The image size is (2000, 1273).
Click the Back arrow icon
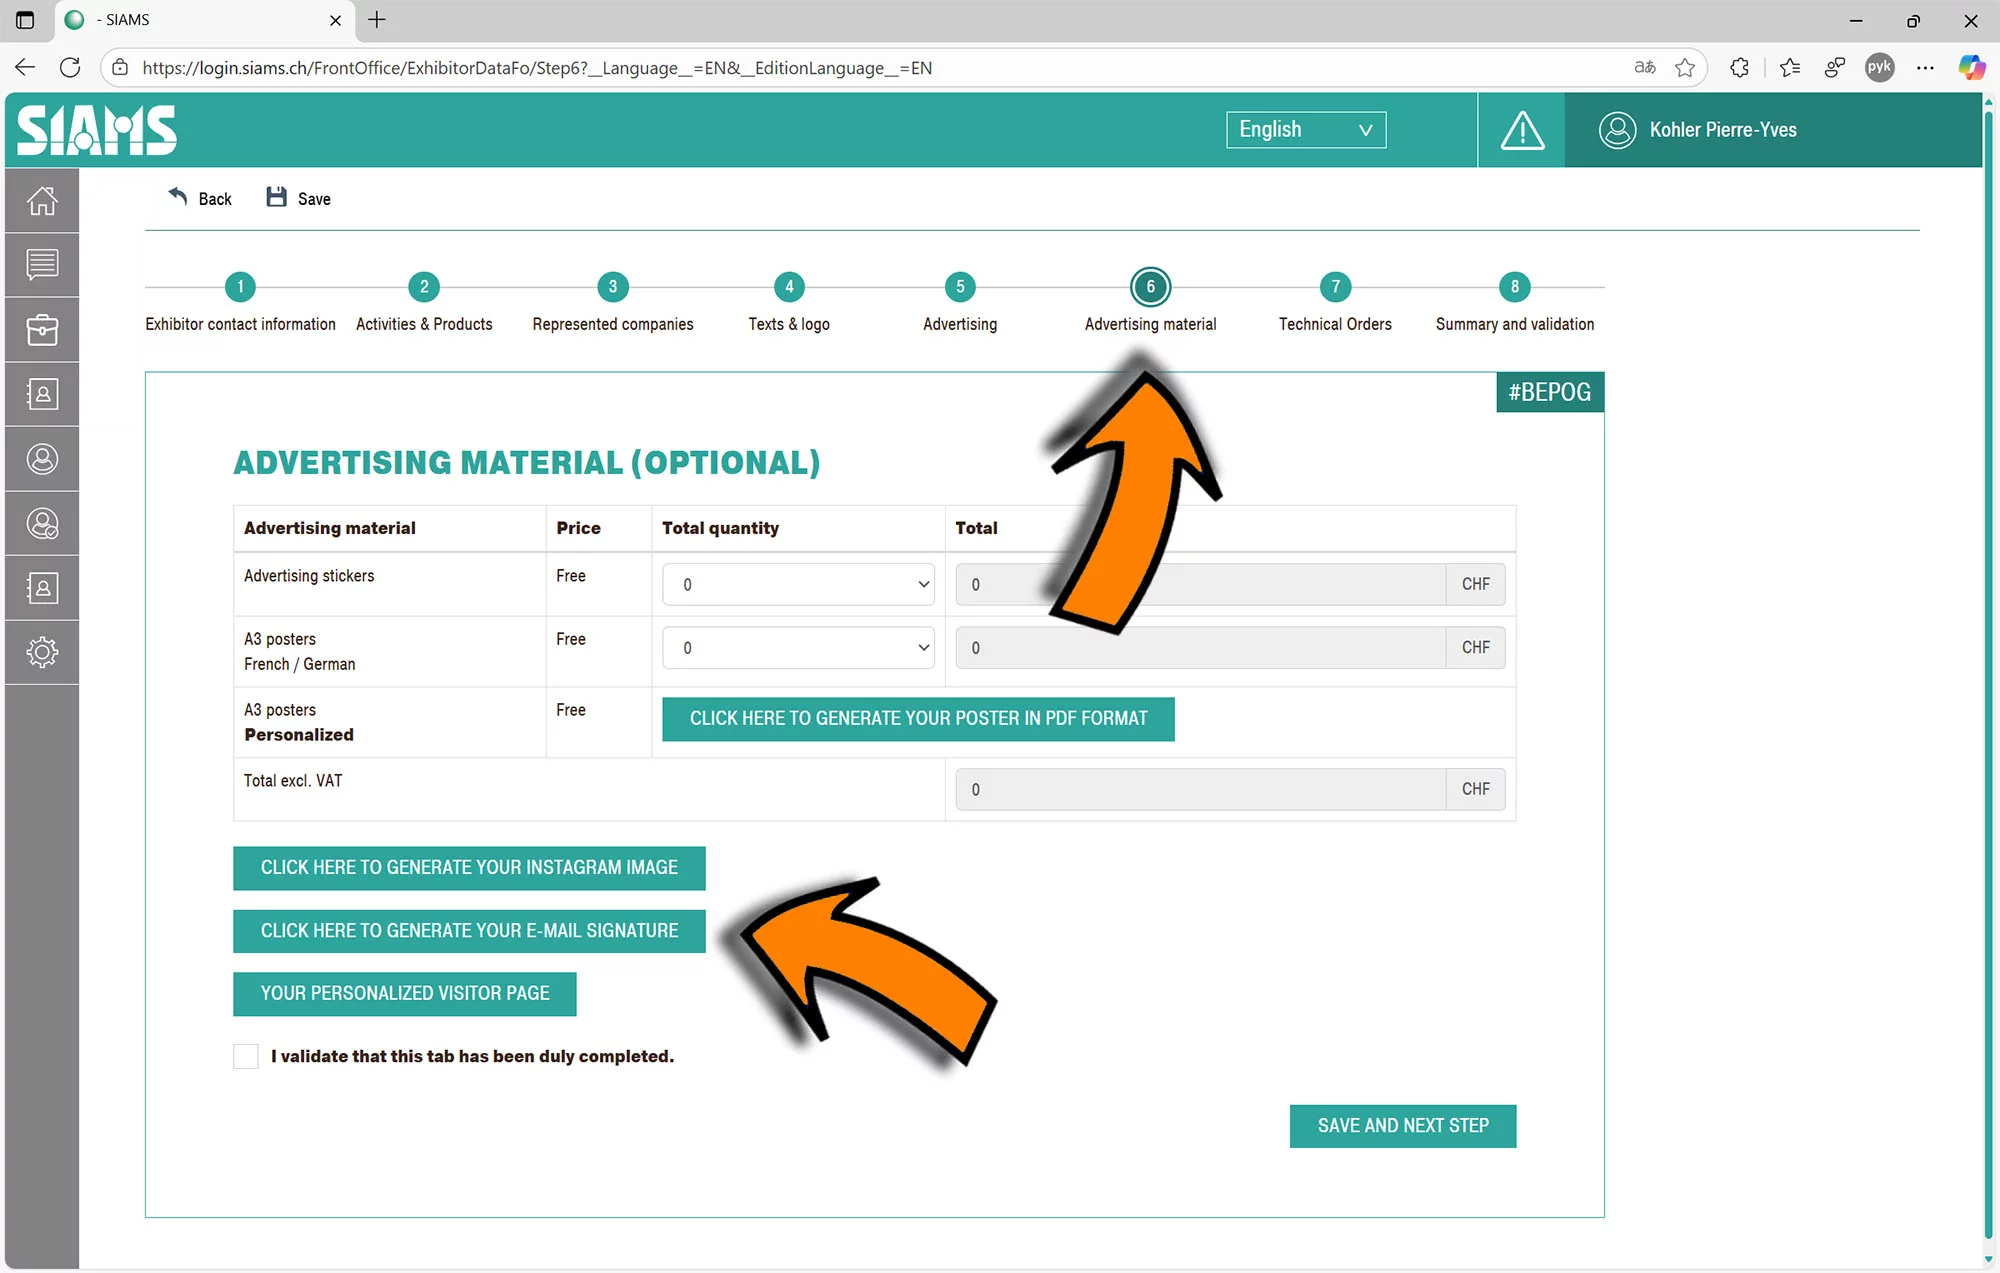178,197
